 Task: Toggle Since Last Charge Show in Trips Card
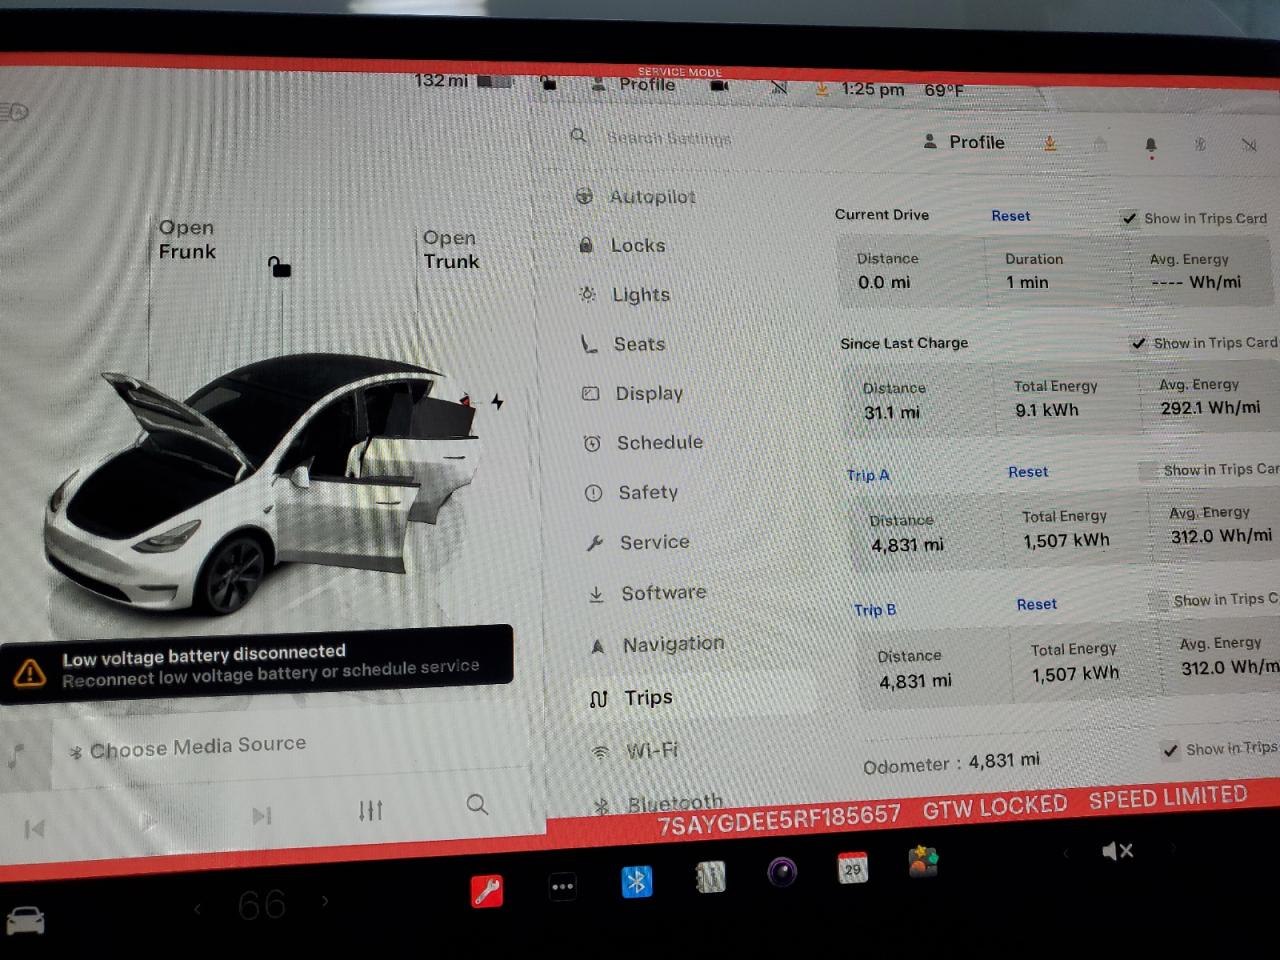1139,343
